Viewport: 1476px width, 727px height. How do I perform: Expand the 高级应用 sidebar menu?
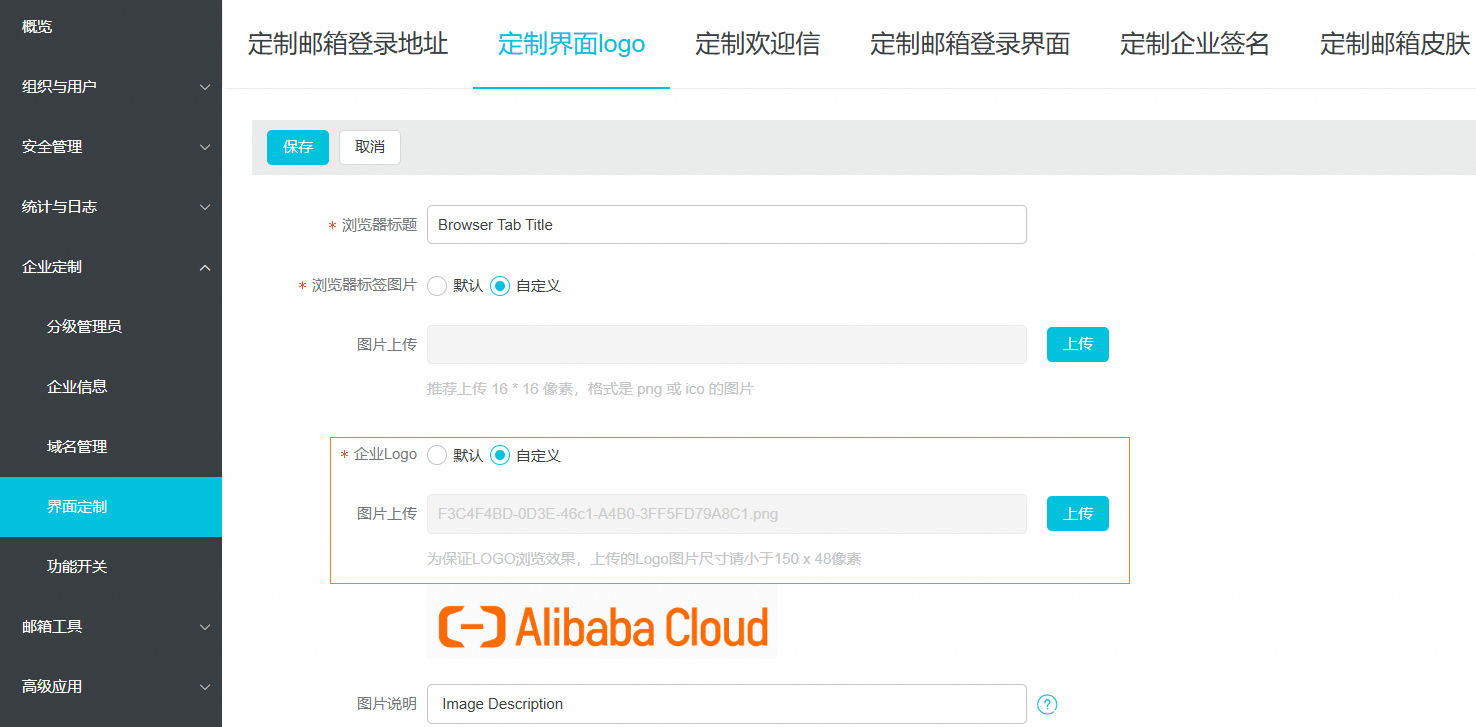[x=111, y=687]
